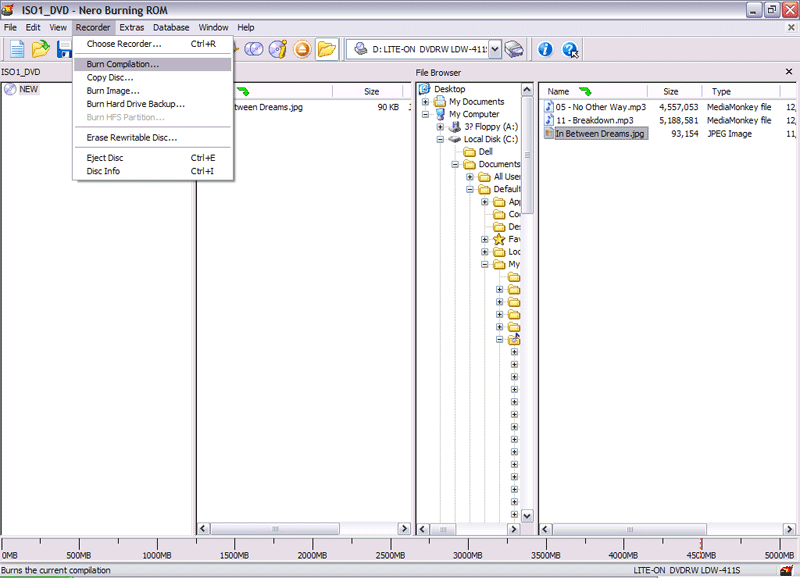Select Copy Disc in Recorder menu
This screenshot has width=800, height=578.
pos(153,78)
